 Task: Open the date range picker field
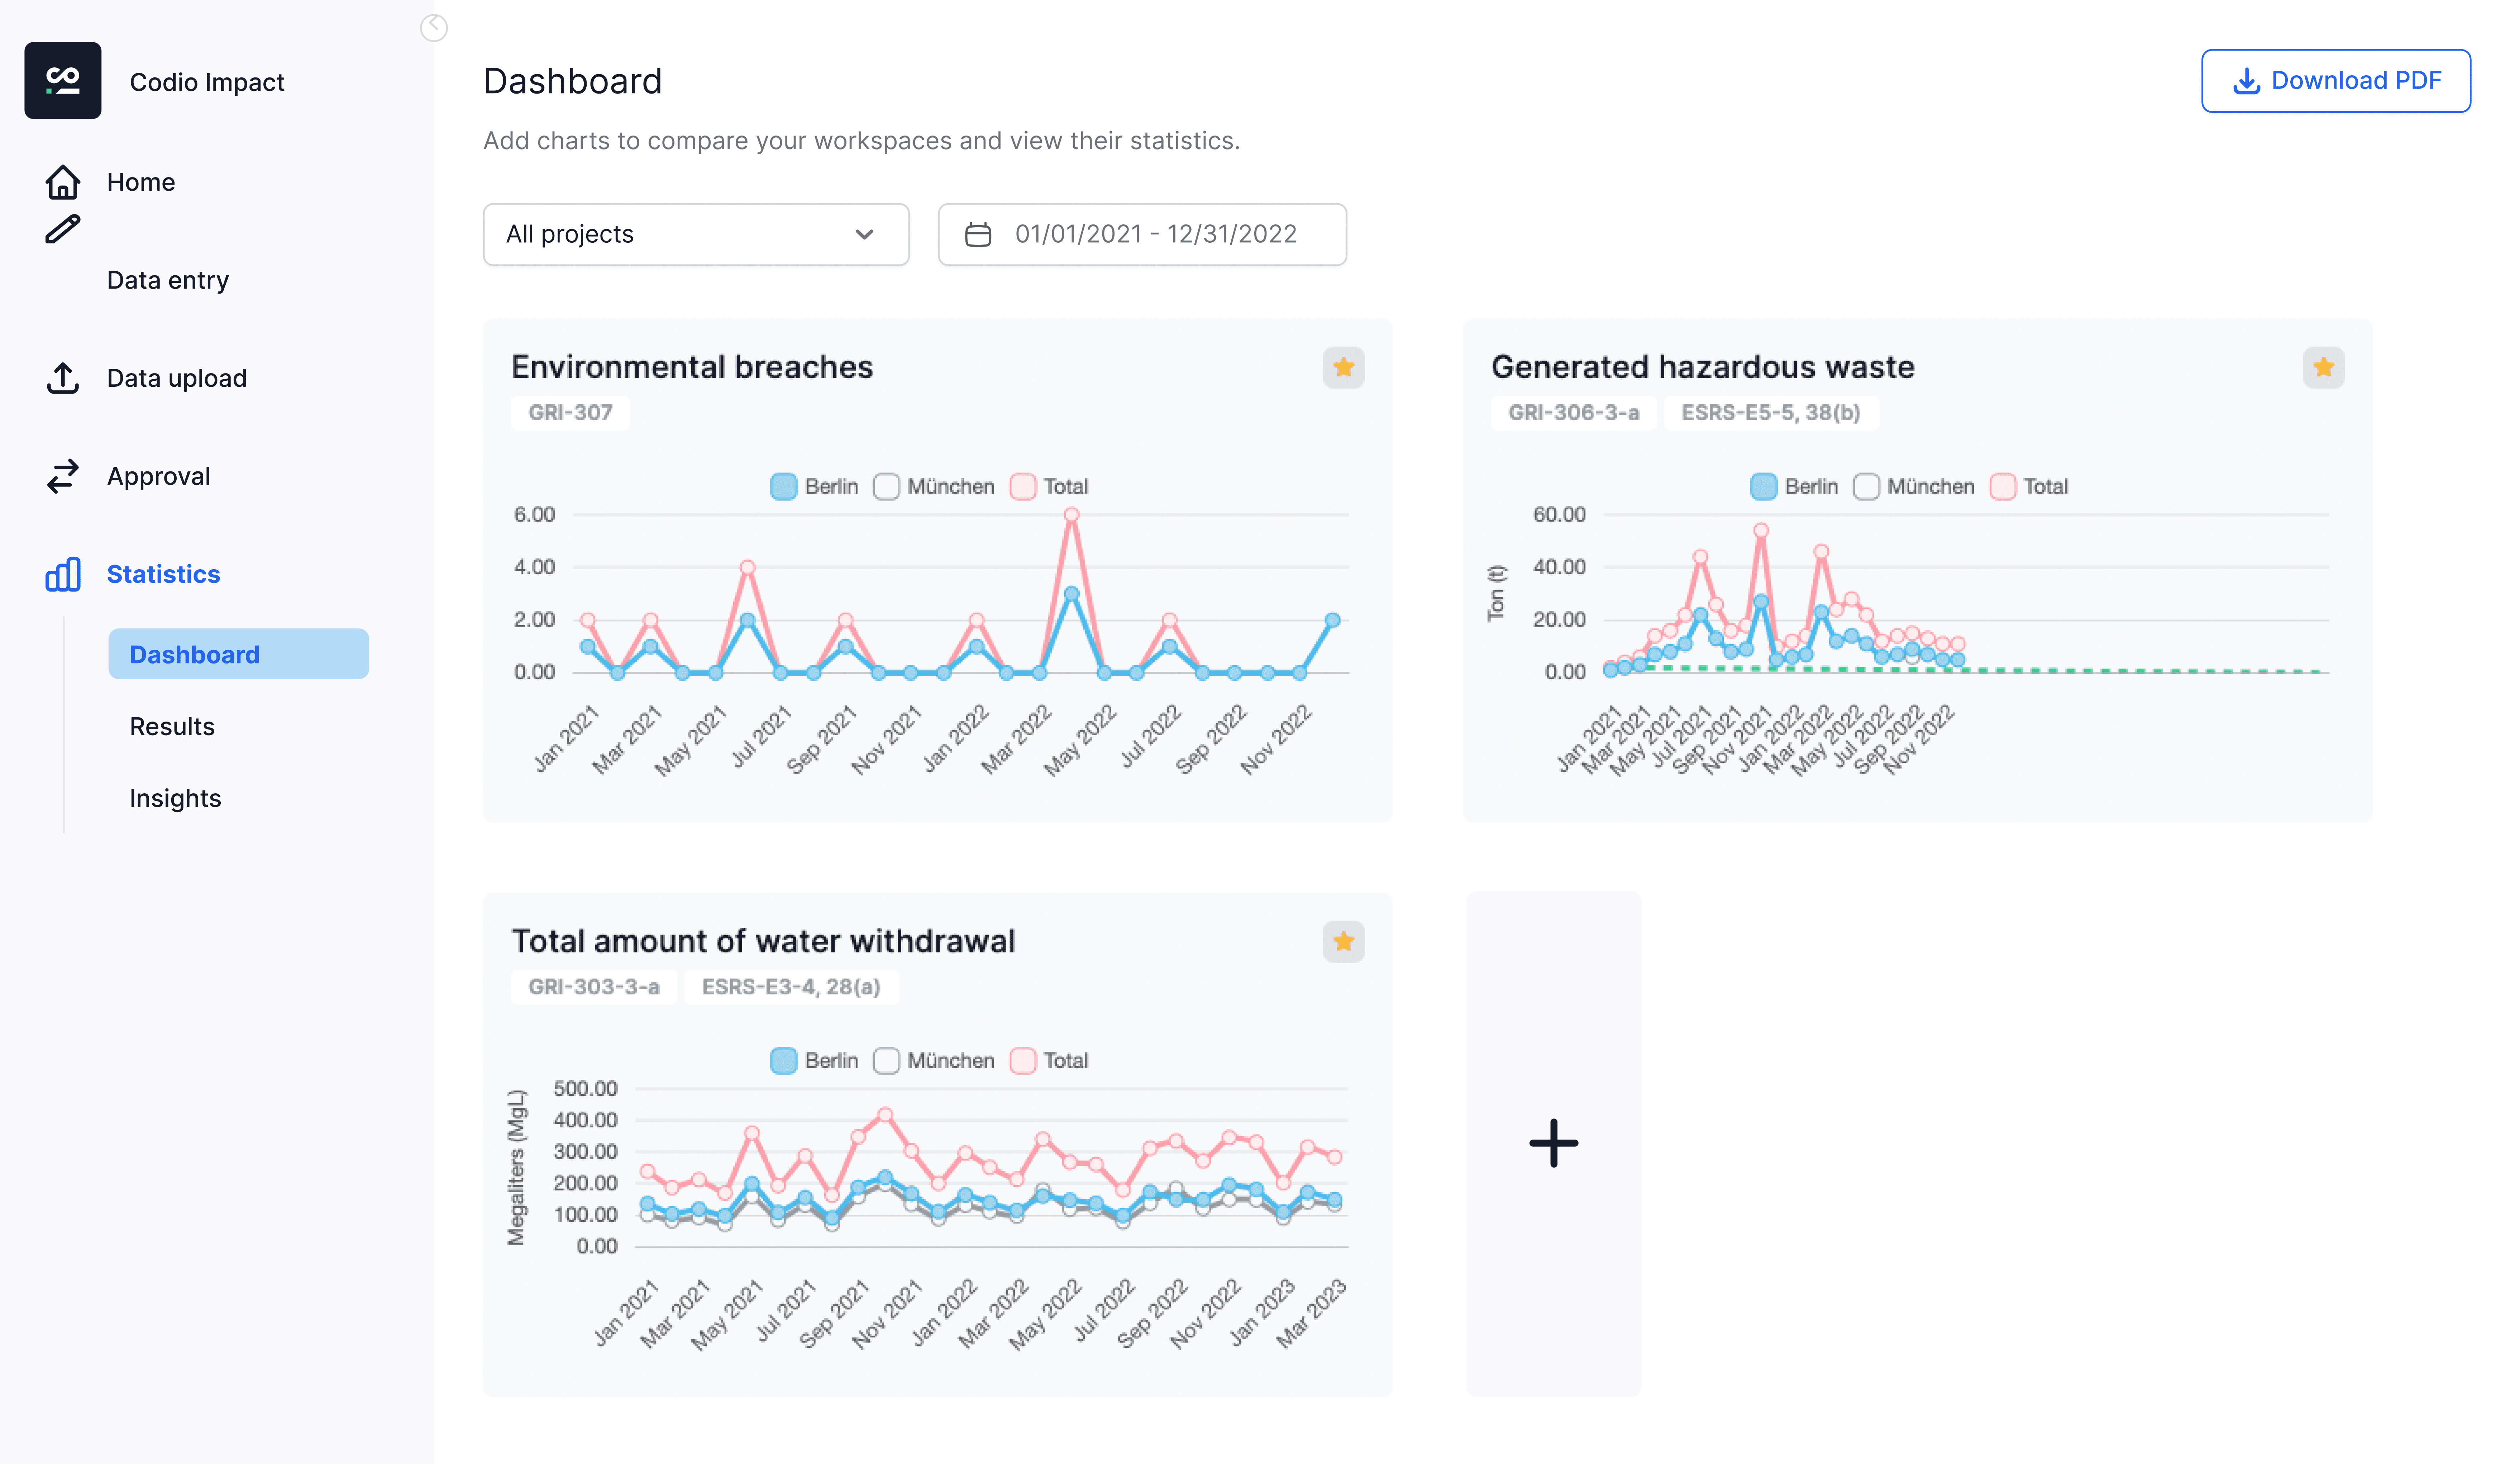[1142, 234]
